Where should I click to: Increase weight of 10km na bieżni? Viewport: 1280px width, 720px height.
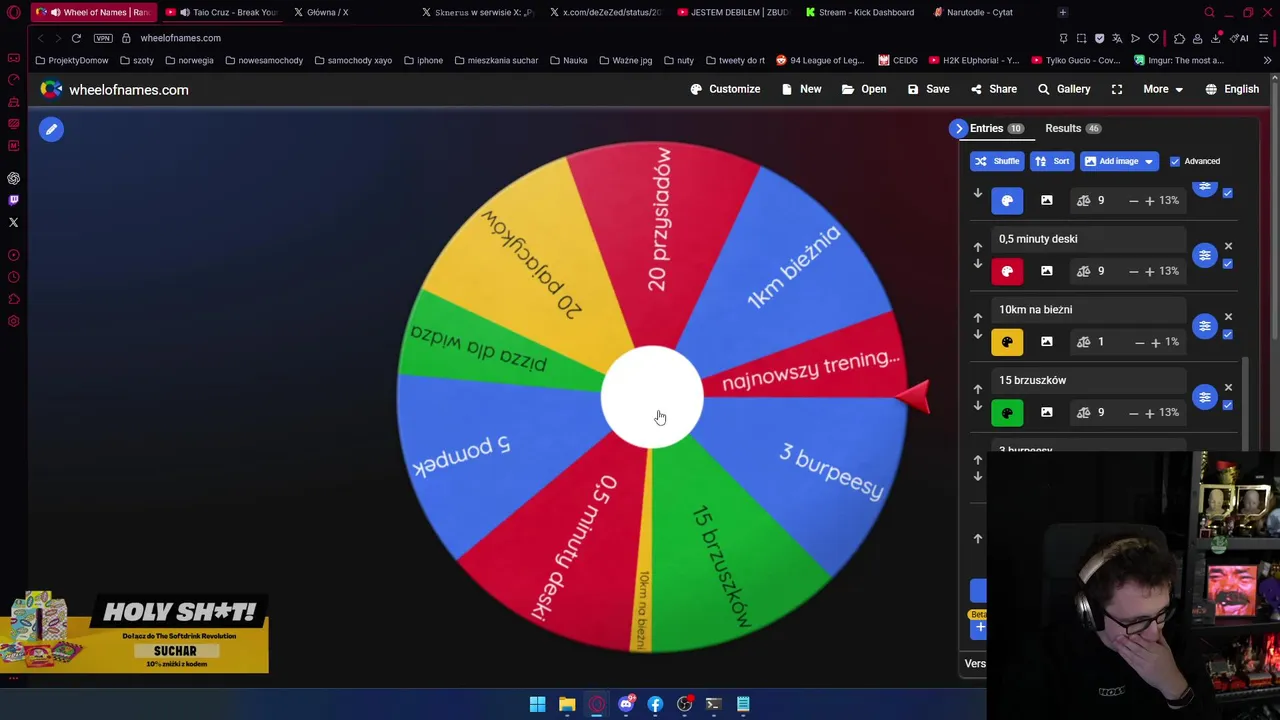tap(1155, 342)
